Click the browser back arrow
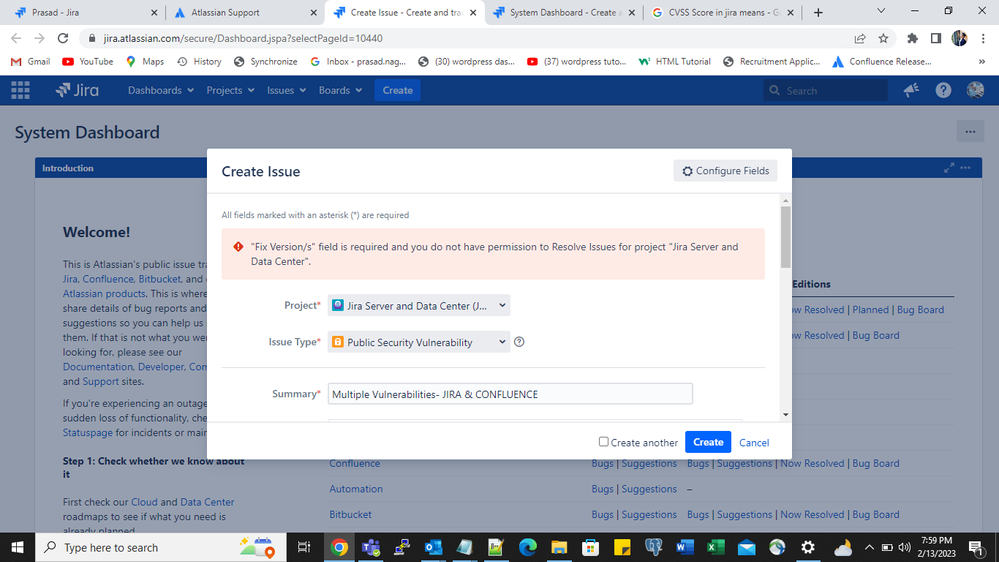This screenshot has width=999, height=562. point(17,38)
